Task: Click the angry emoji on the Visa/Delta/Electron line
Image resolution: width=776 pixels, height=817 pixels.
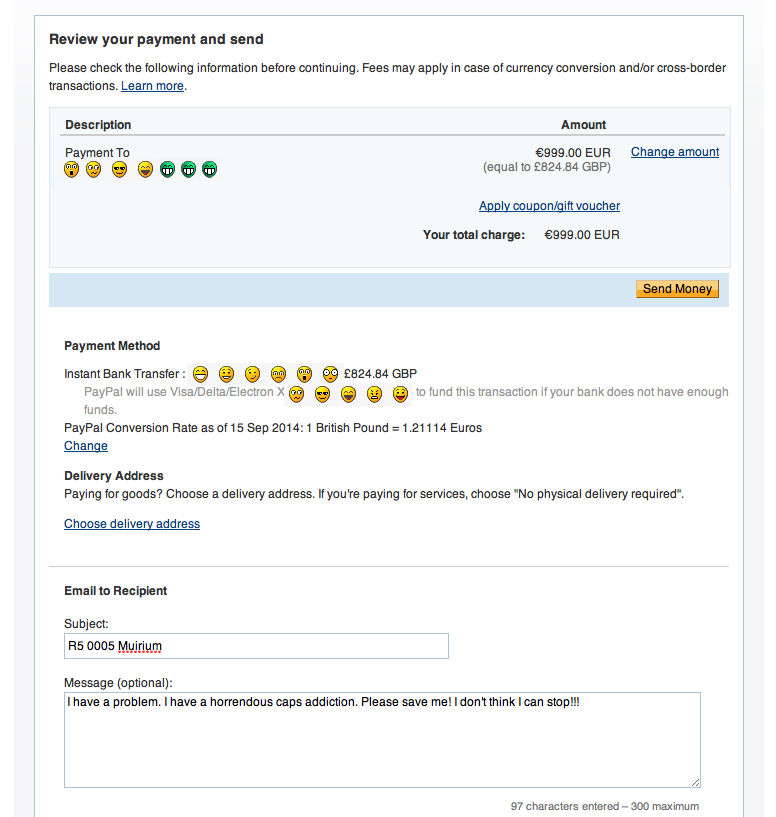Action: (374, 394)
